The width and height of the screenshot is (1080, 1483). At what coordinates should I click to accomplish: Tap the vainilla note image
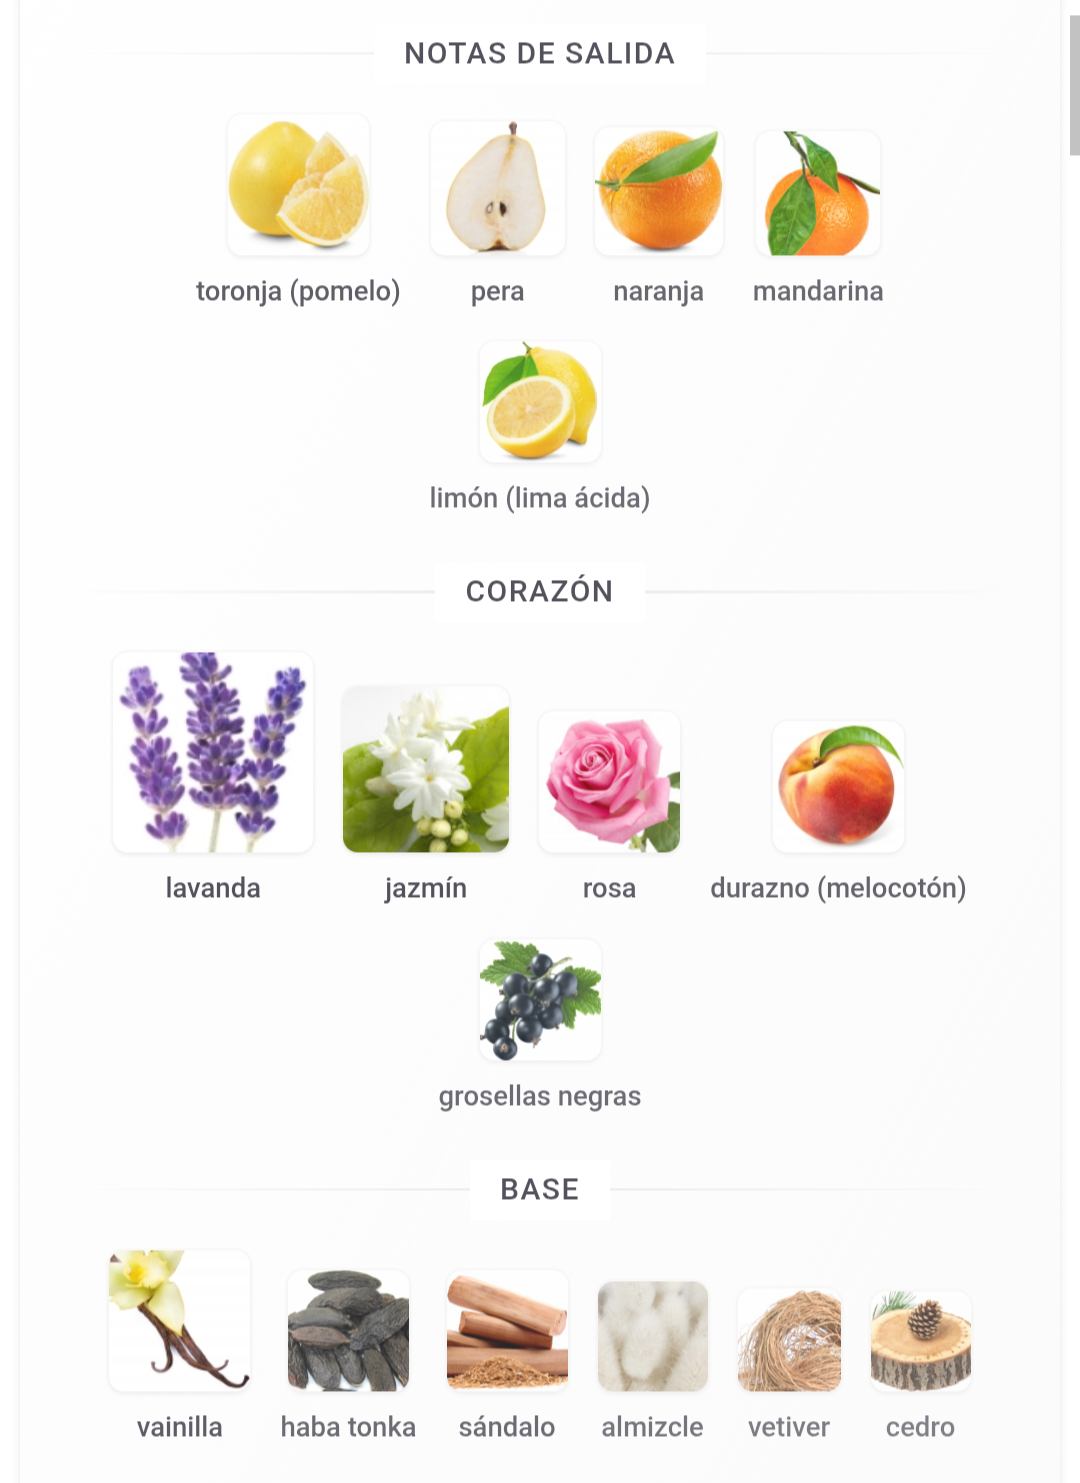[x=180, y=1320]
